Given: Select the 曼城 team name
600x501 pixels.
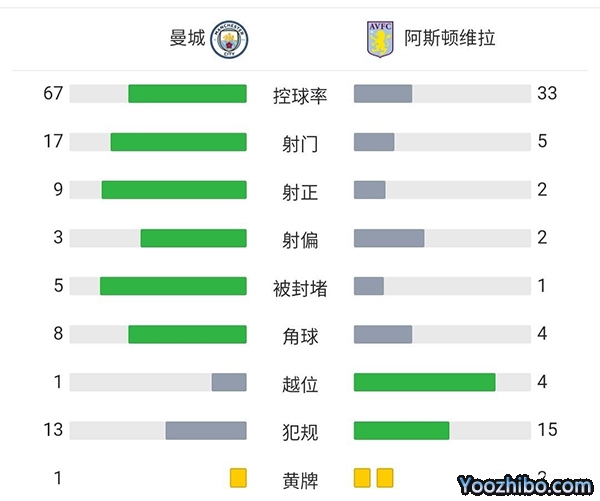Looking at the screenshot, I should tap(187, 39).
